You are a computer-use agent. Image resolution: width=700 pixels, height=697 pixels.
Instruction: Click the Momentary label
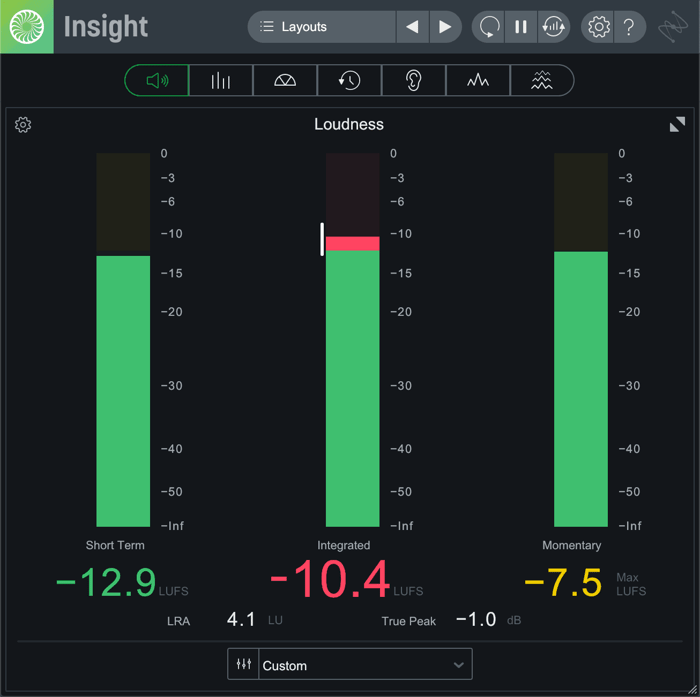tap(571, 545)
